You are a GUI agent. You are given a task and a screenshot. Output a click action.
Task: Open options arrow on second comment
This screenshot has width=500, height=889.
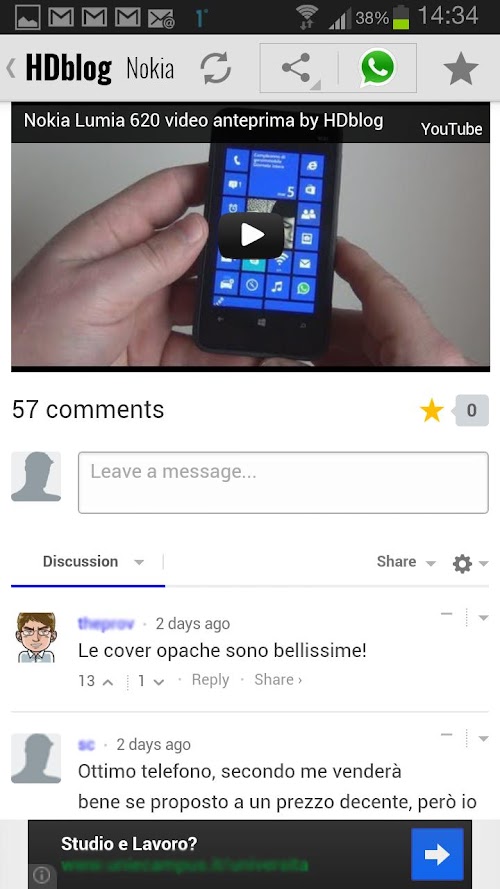pyautogui.click(x=483, y=738)
